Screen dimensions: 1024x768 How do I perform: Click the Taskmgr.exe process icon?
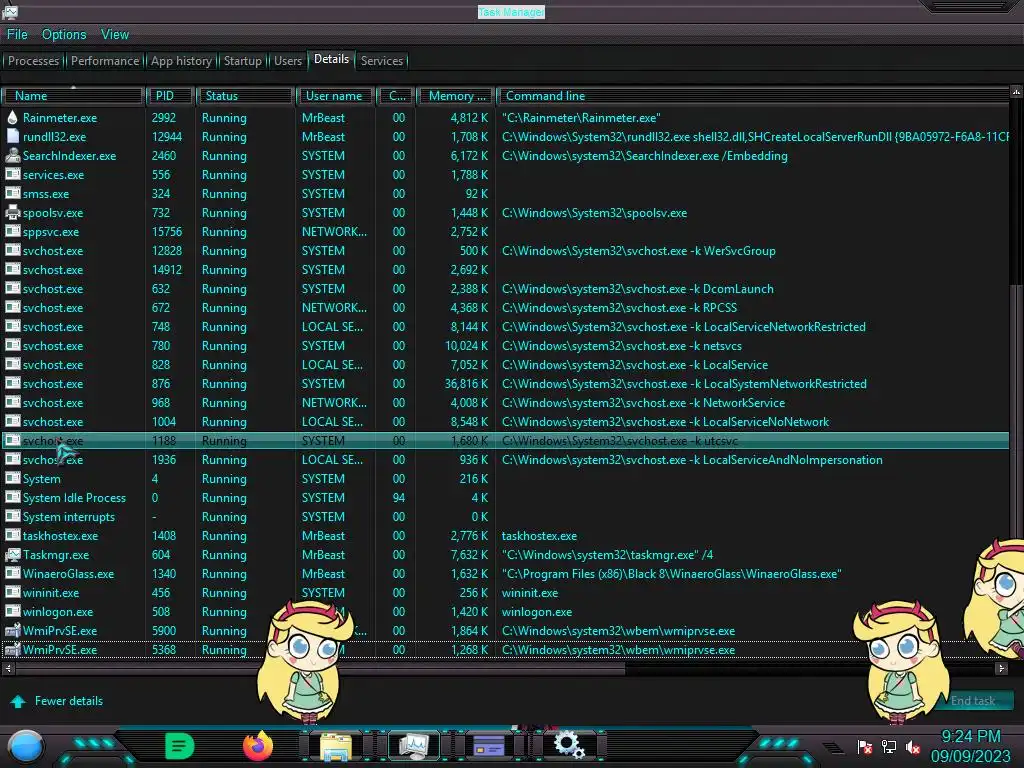pyautogui.click(x=12, y=554)
